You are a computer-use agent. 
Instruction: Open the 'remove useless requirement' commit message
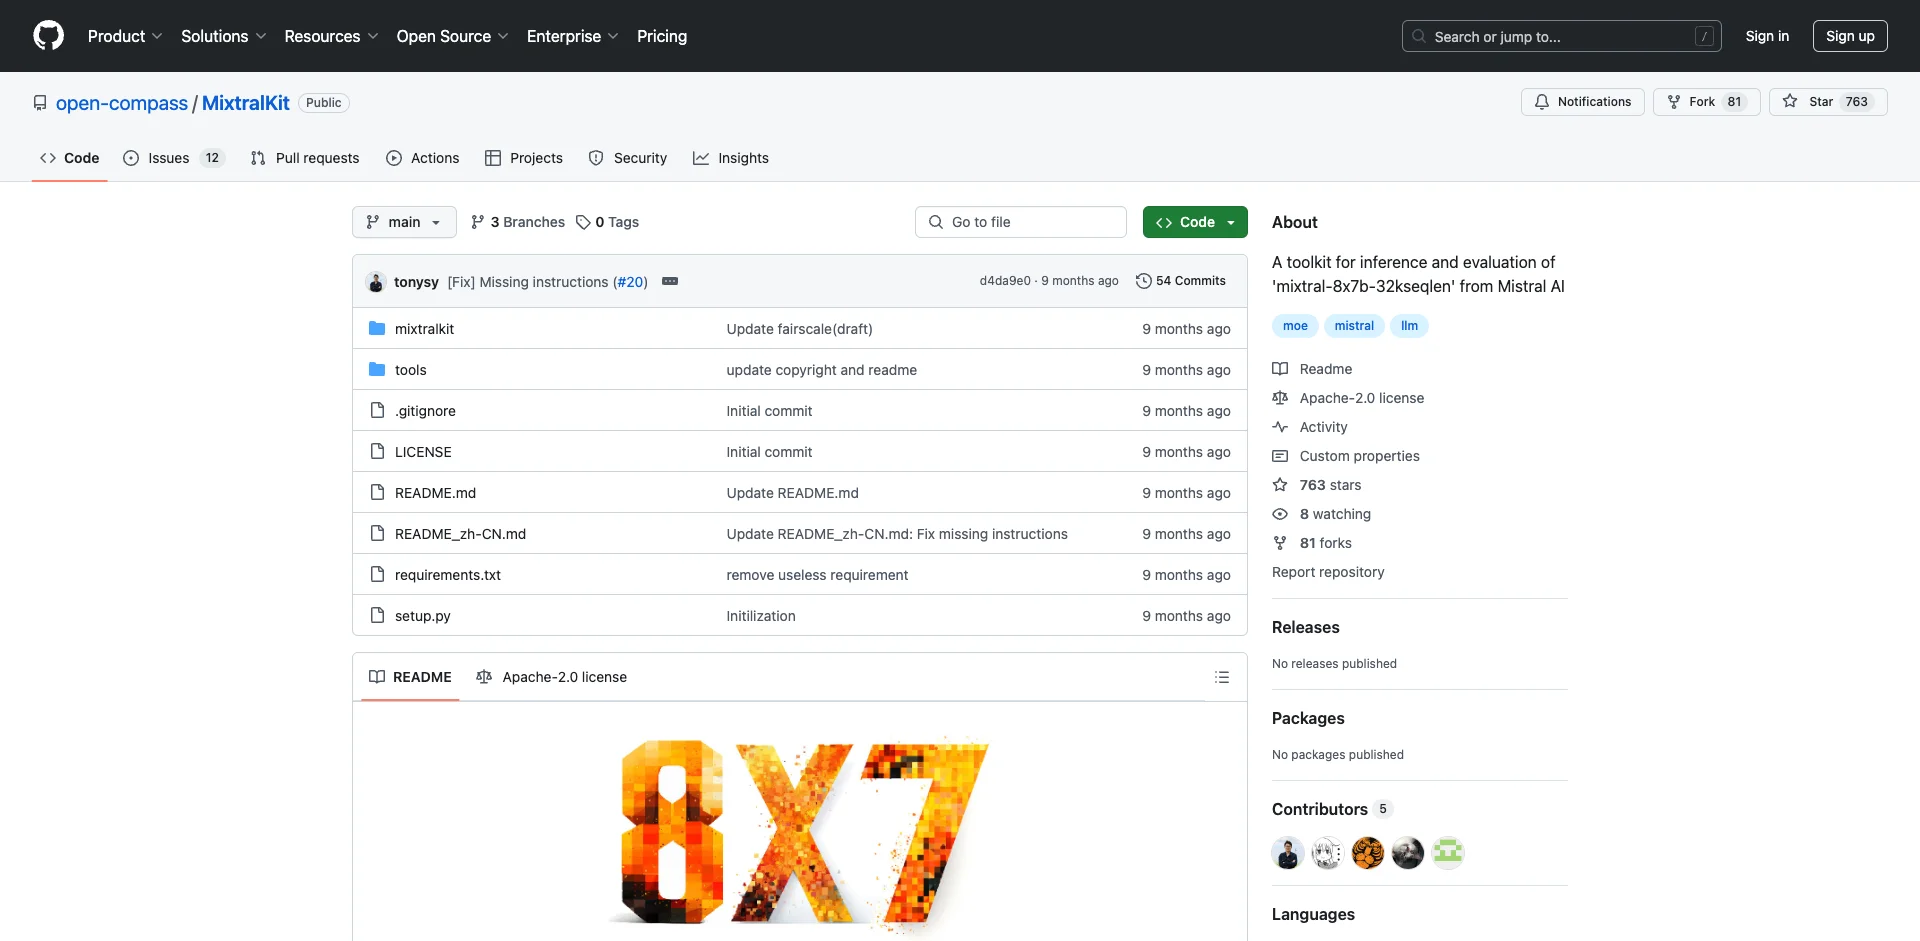817,575
